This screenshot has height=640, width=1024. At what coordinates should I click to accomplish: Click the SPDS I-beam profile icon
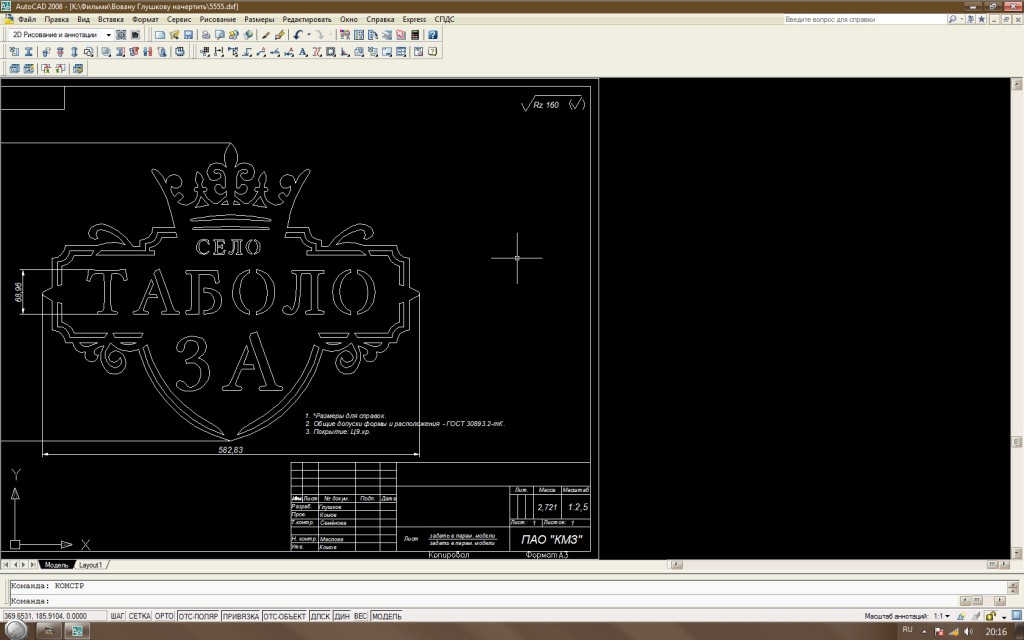[28, 52]
